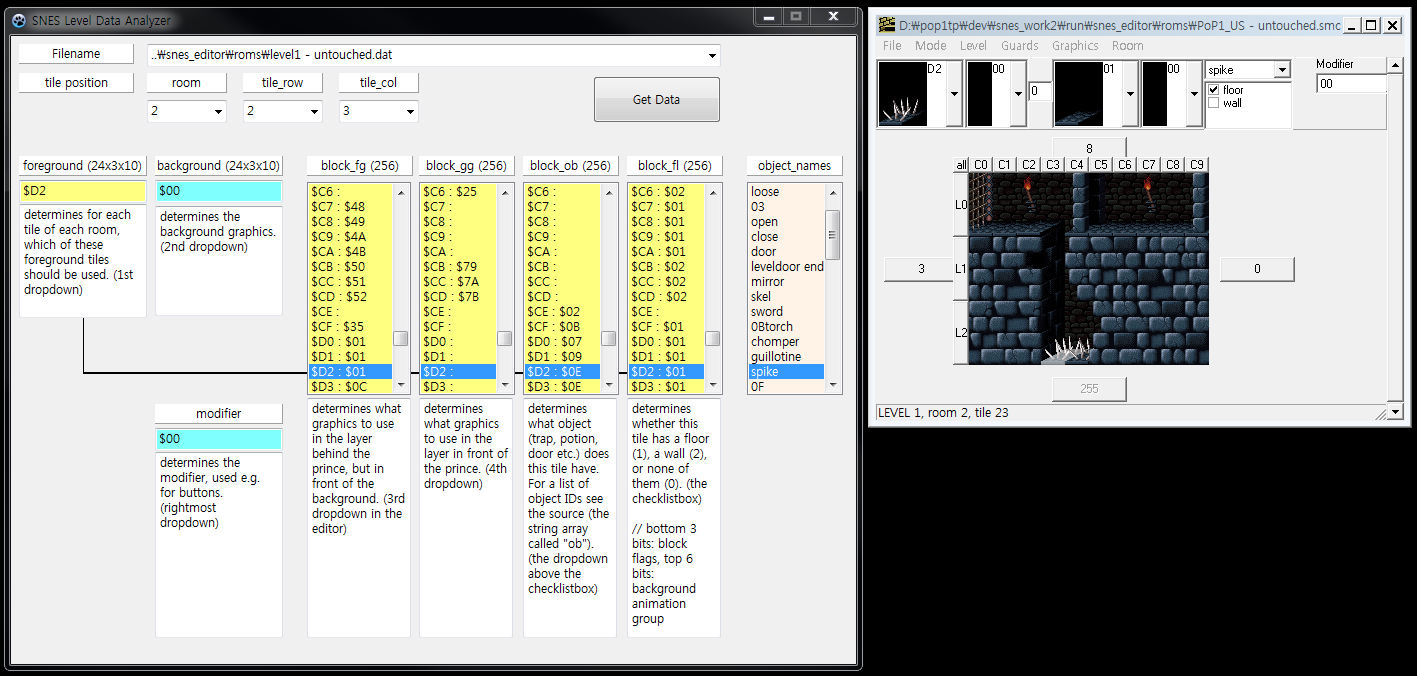
Task: Open the fourth tile dropdown arrow next to spike combo
Action: click(x=1193, y=94)
